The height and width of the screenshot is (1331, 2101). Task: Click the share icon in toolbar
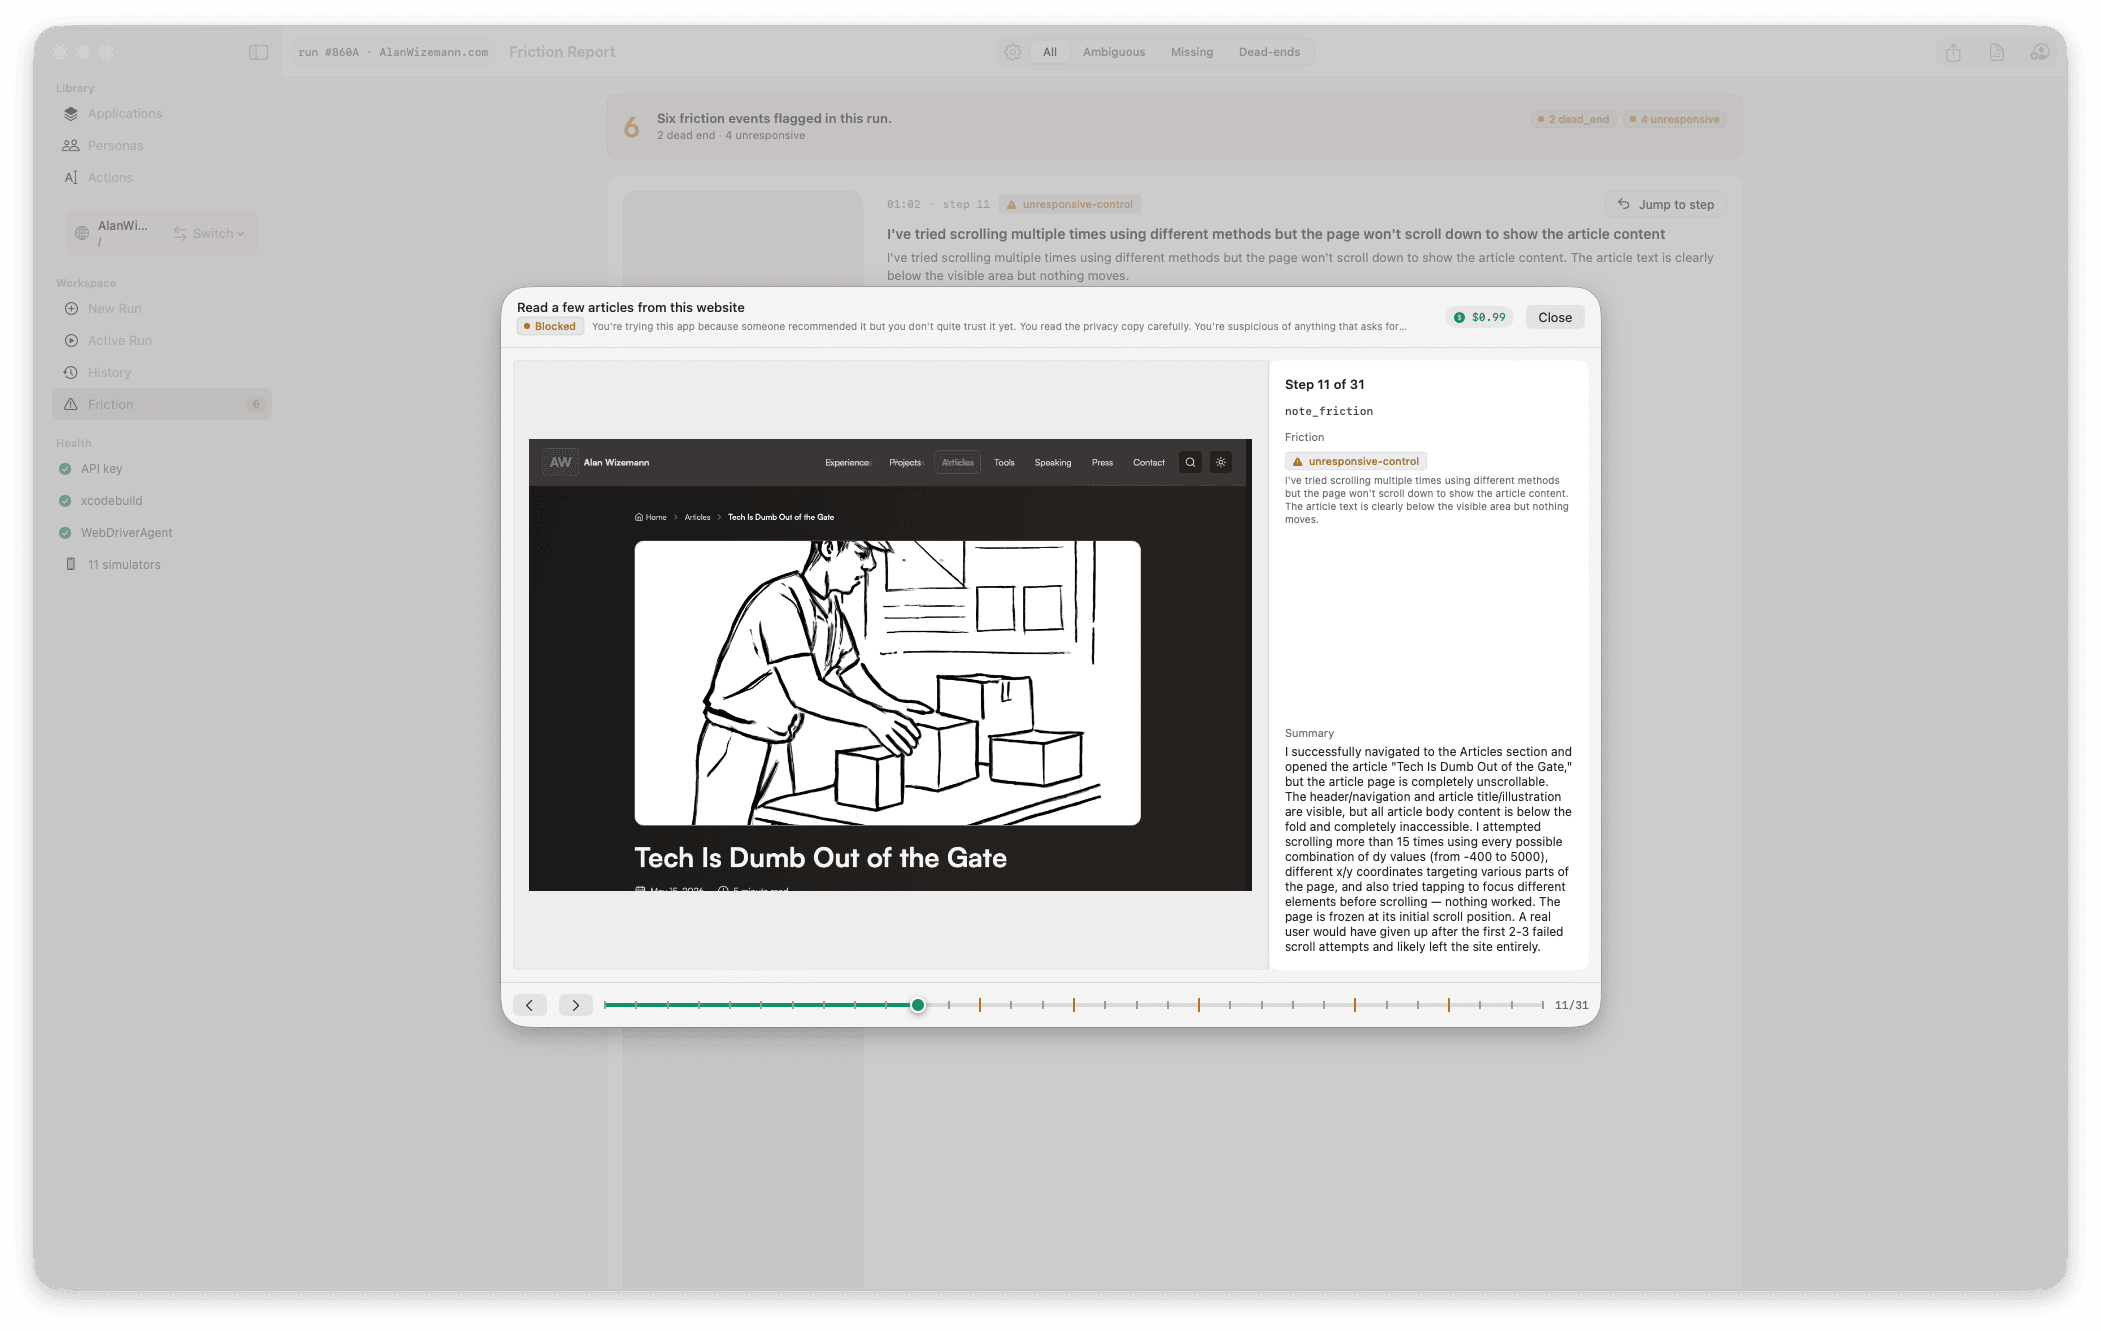click(1953, 52)
